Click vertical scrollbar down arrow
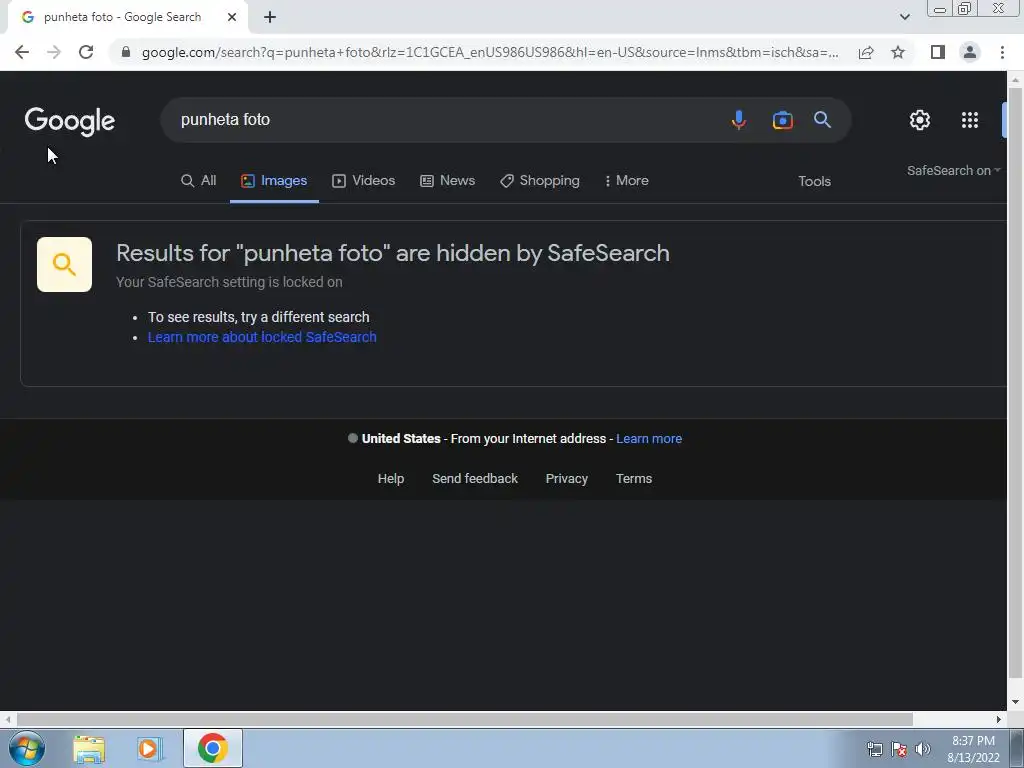The width and height of the screenshot is (1024, 768). pos(1015,702)
